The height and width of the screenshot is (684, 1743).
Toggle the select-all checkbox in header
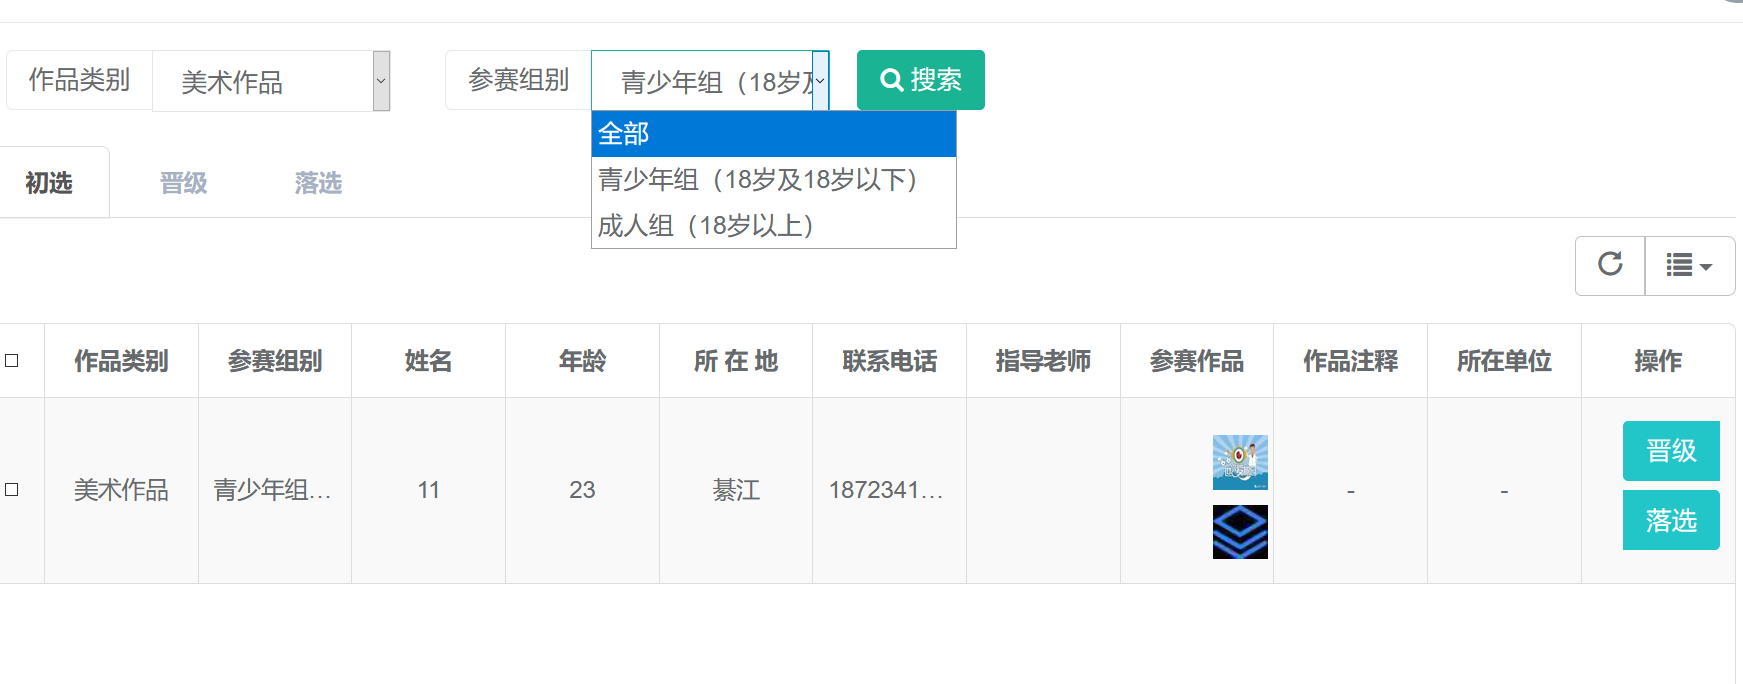coord(12,361)
